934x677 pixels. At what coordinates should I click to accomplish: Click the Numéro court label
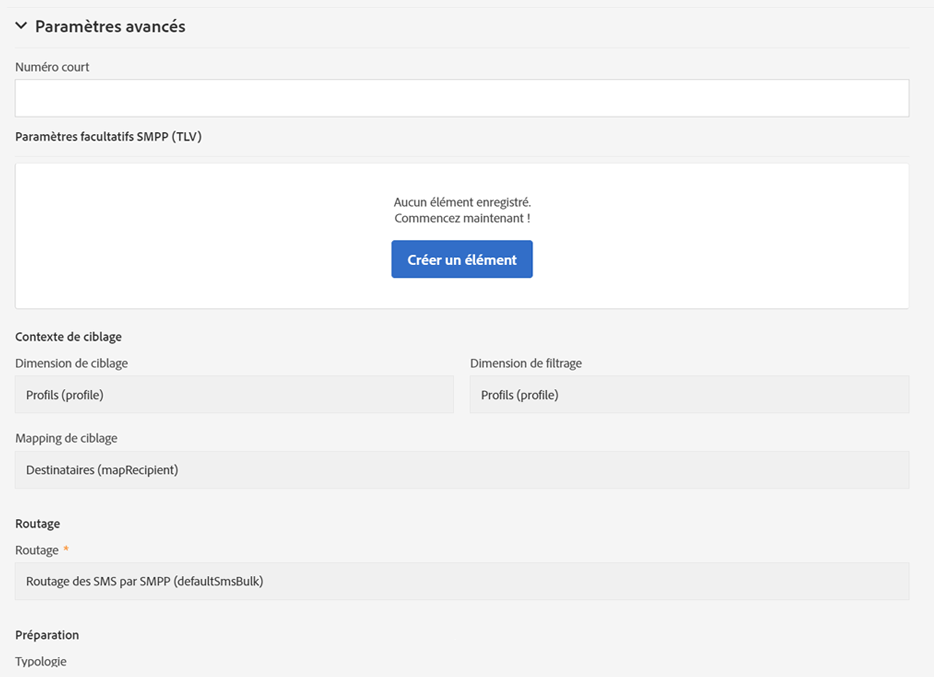[x=52, y=67]
